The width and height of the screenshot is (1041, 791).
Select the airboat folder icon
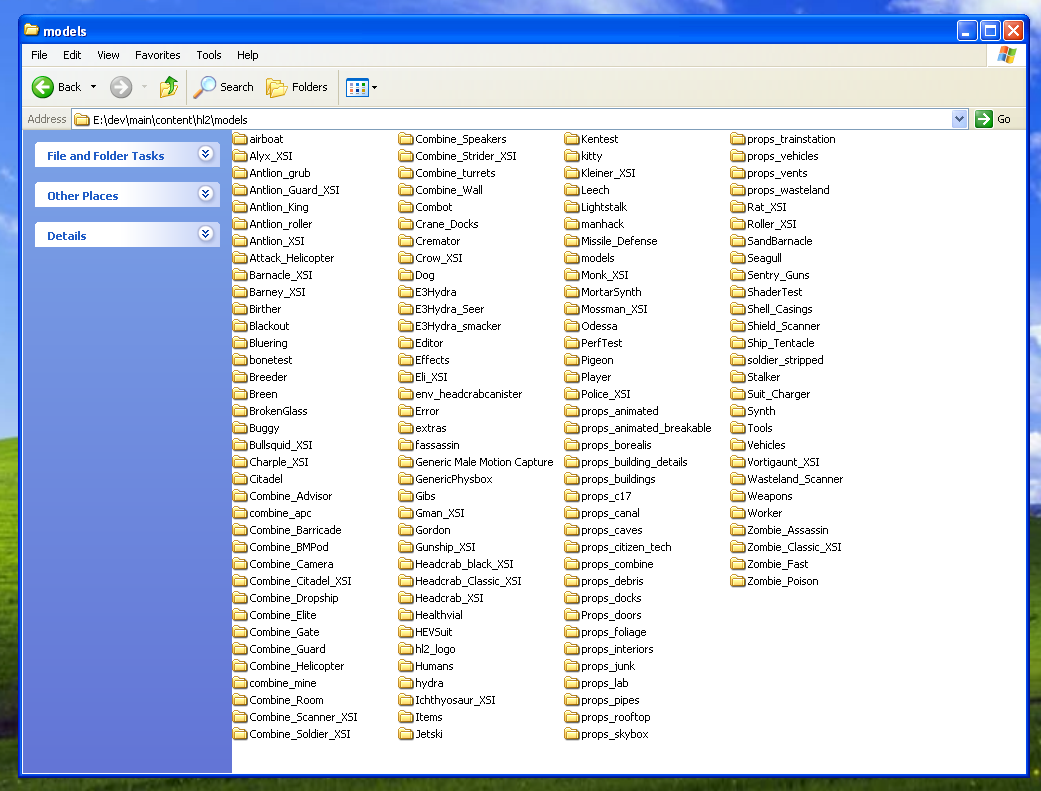click(240, 139)
